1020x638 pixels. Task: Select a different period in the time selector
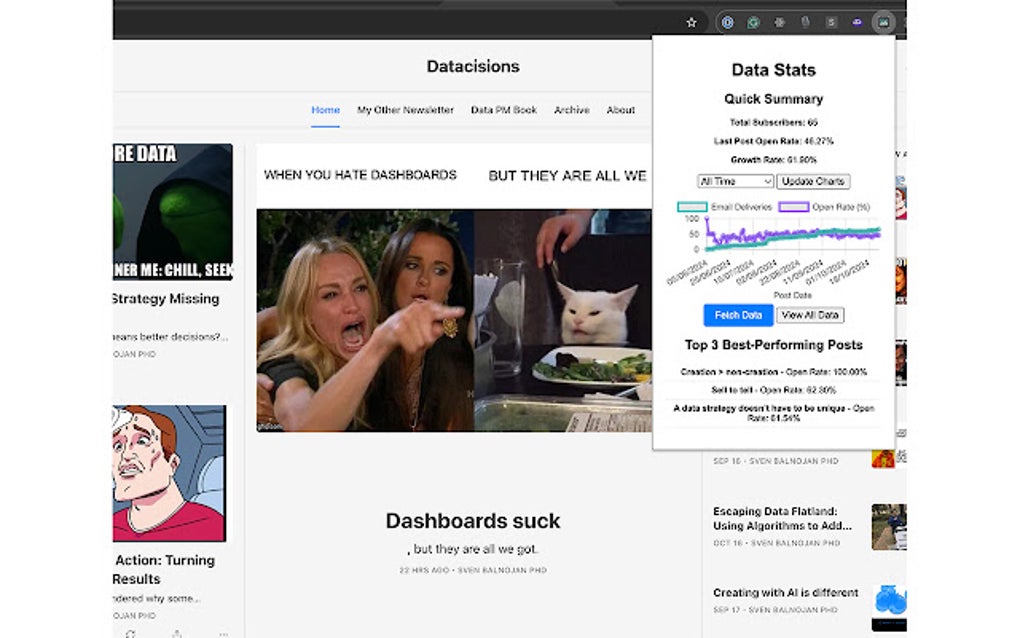click(734, 181)
